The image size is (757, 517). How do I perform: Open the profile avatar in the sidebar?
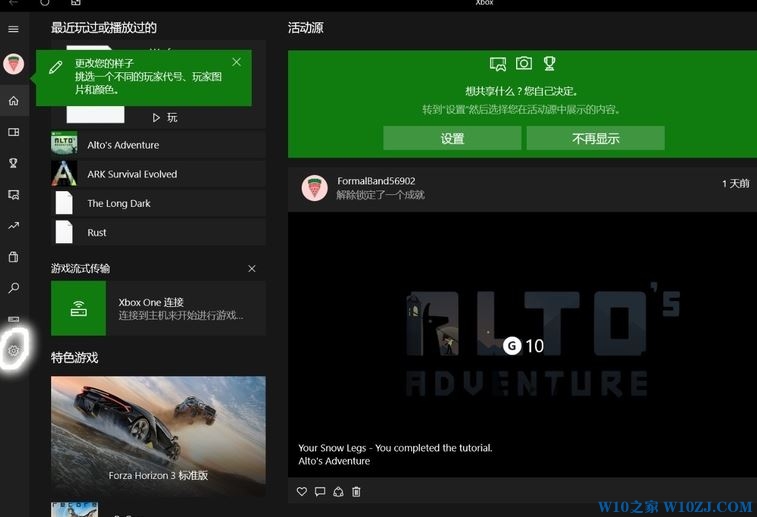coord(14,64)
